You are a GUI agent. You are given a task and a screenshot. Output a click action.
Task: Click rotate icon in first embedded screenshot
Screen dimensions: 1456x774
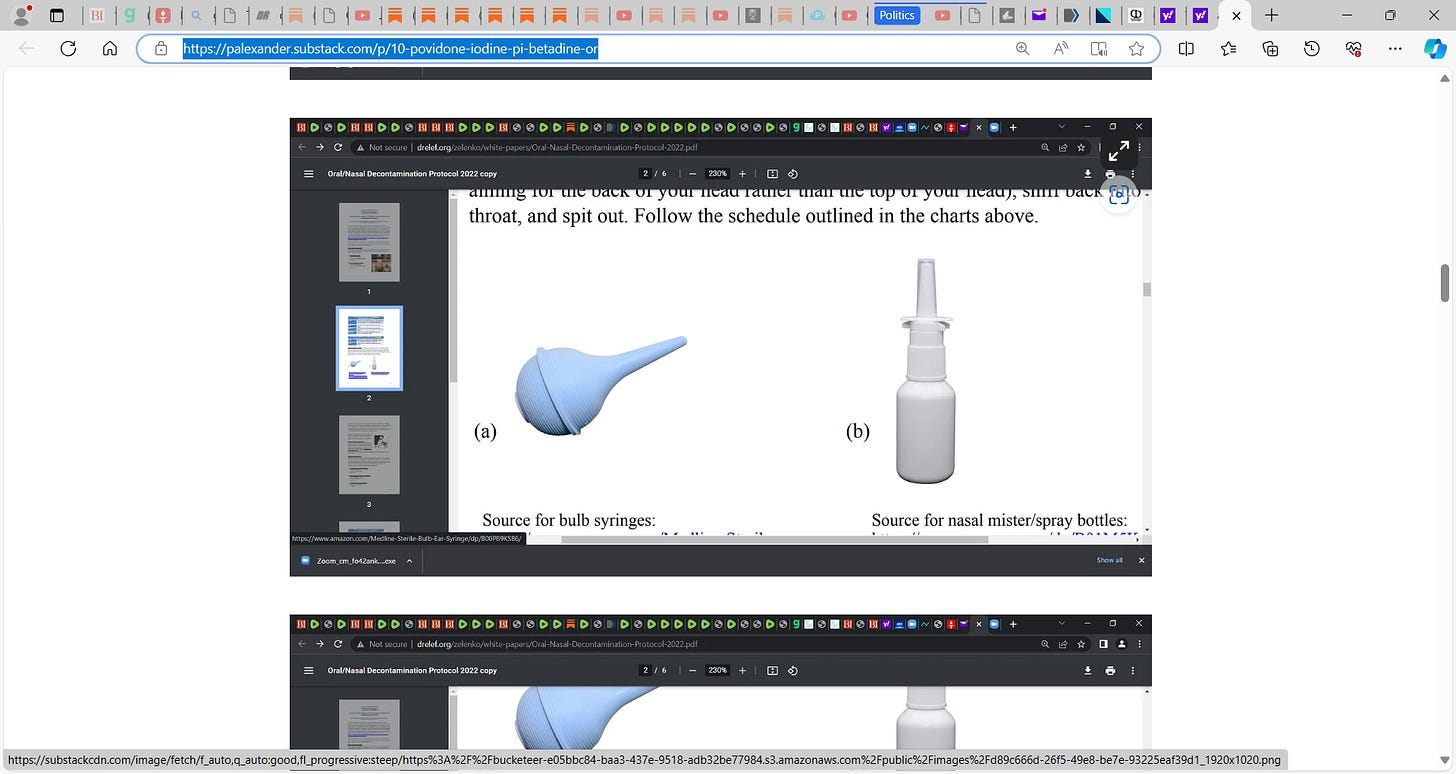793,173
